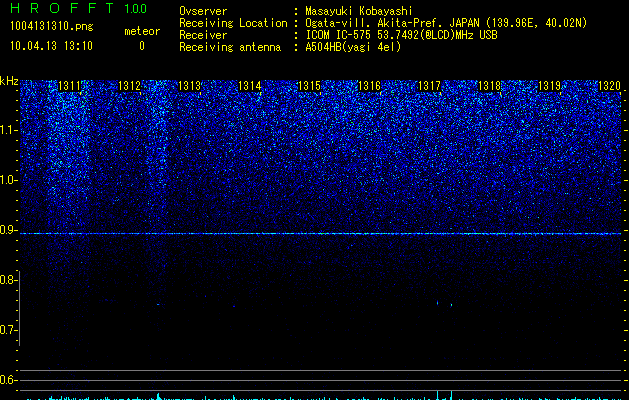This screenshot has width=629, height=400.
Task: Click the Receiving antenna label
Action: [x=230, y=47]
